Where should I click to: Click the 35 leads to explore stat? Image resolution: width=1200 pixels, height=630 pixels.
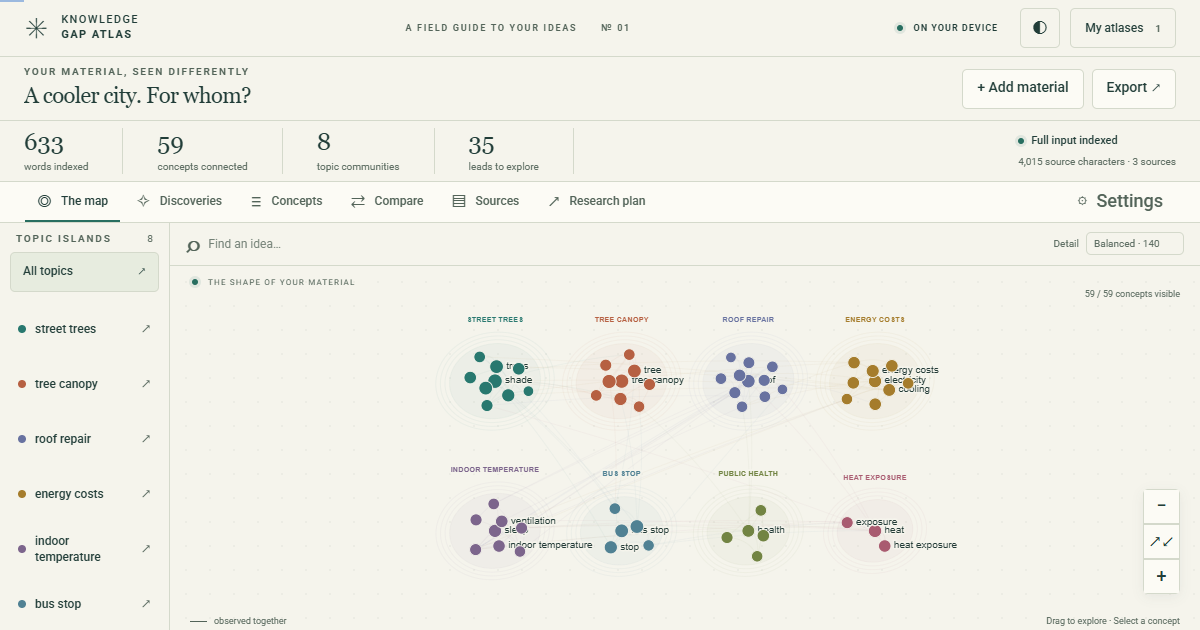point(503,152)
